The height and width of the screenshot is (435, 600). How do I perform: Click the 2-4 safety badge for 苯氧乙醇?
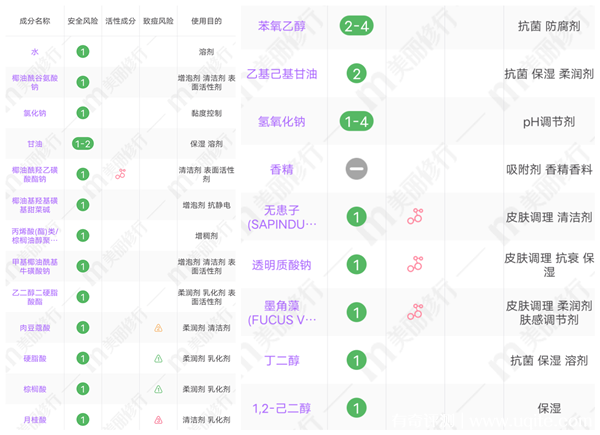(x=356, y=26)
